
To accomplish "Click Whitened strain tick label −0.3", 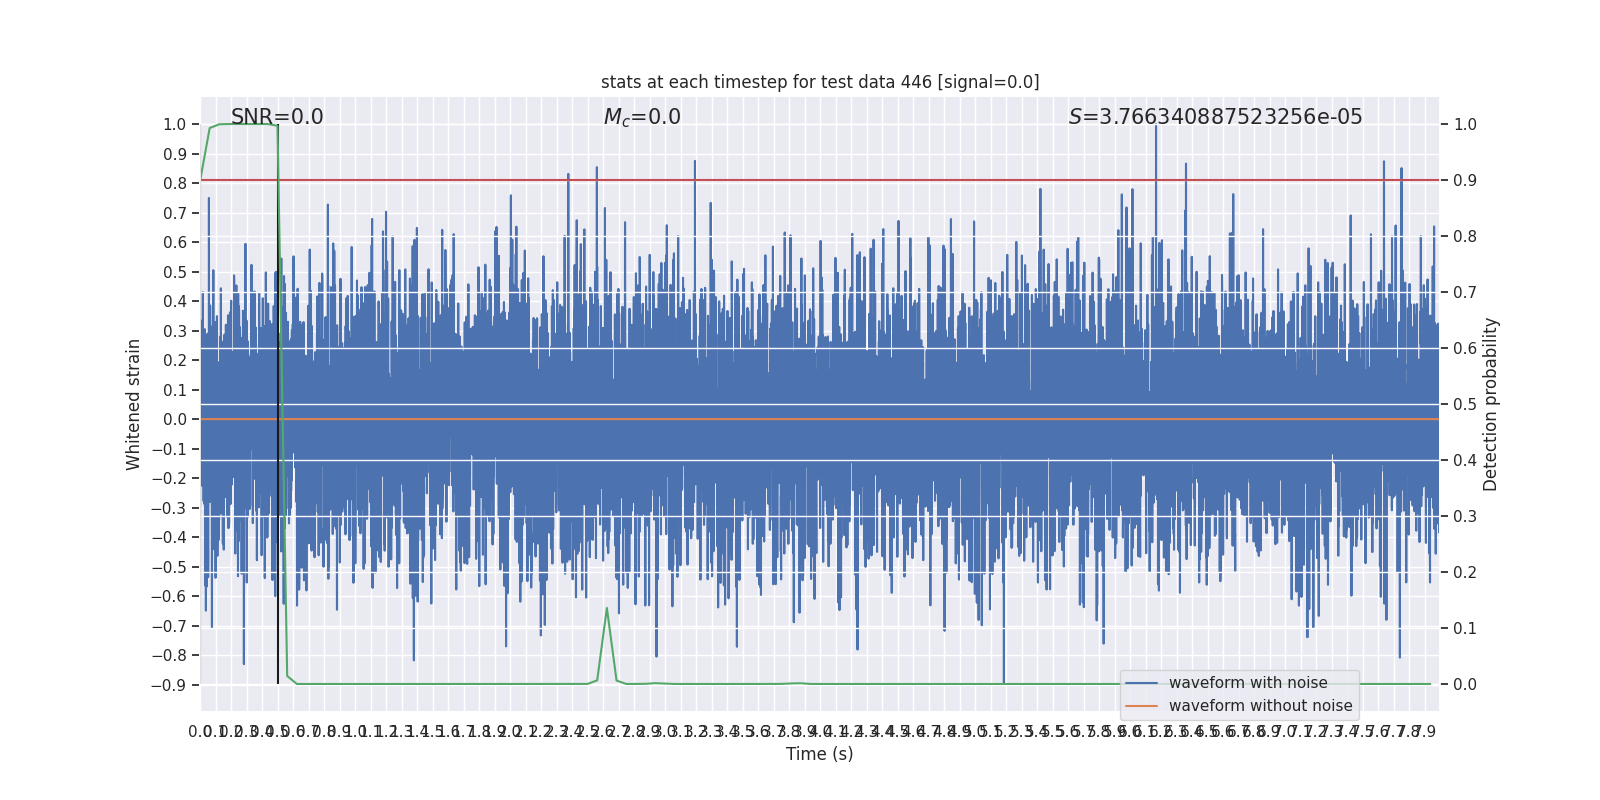I will tap(169, 508).
